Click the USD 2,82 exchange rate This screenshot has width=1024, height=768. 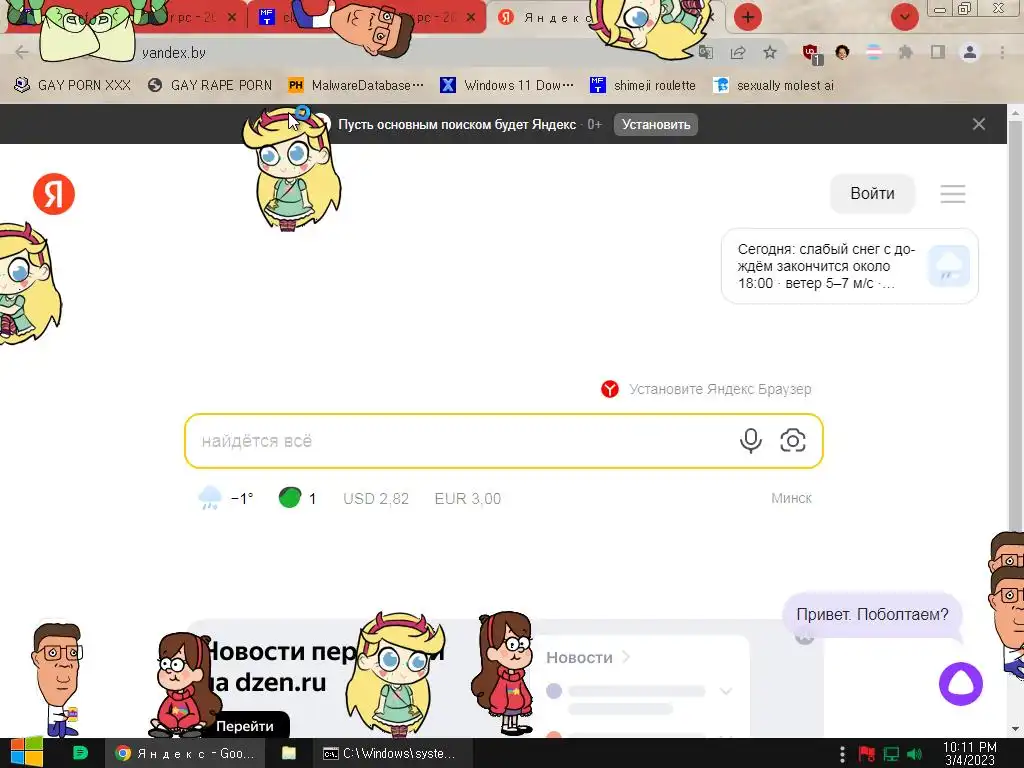[x=376, y=499]
